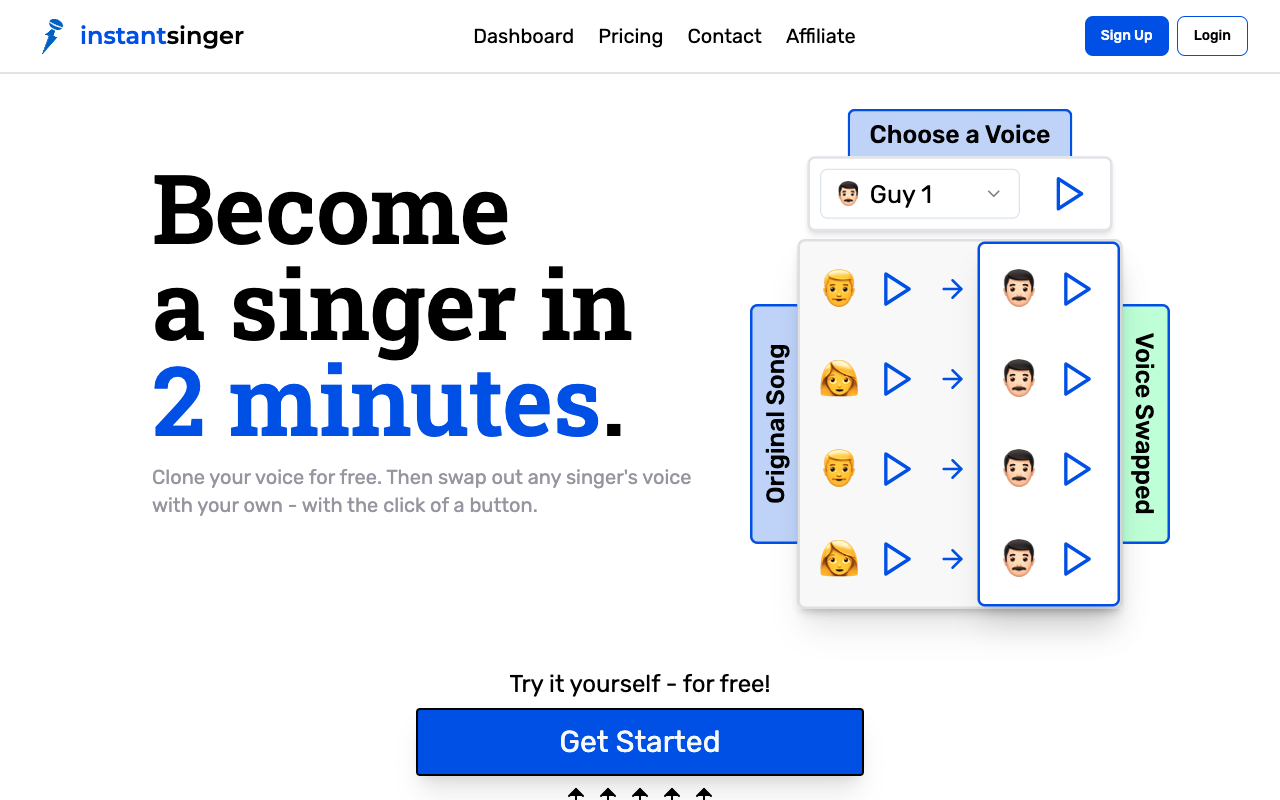1280x800 pixels.
Task: Open the Contact page
Action: (724, 36)
